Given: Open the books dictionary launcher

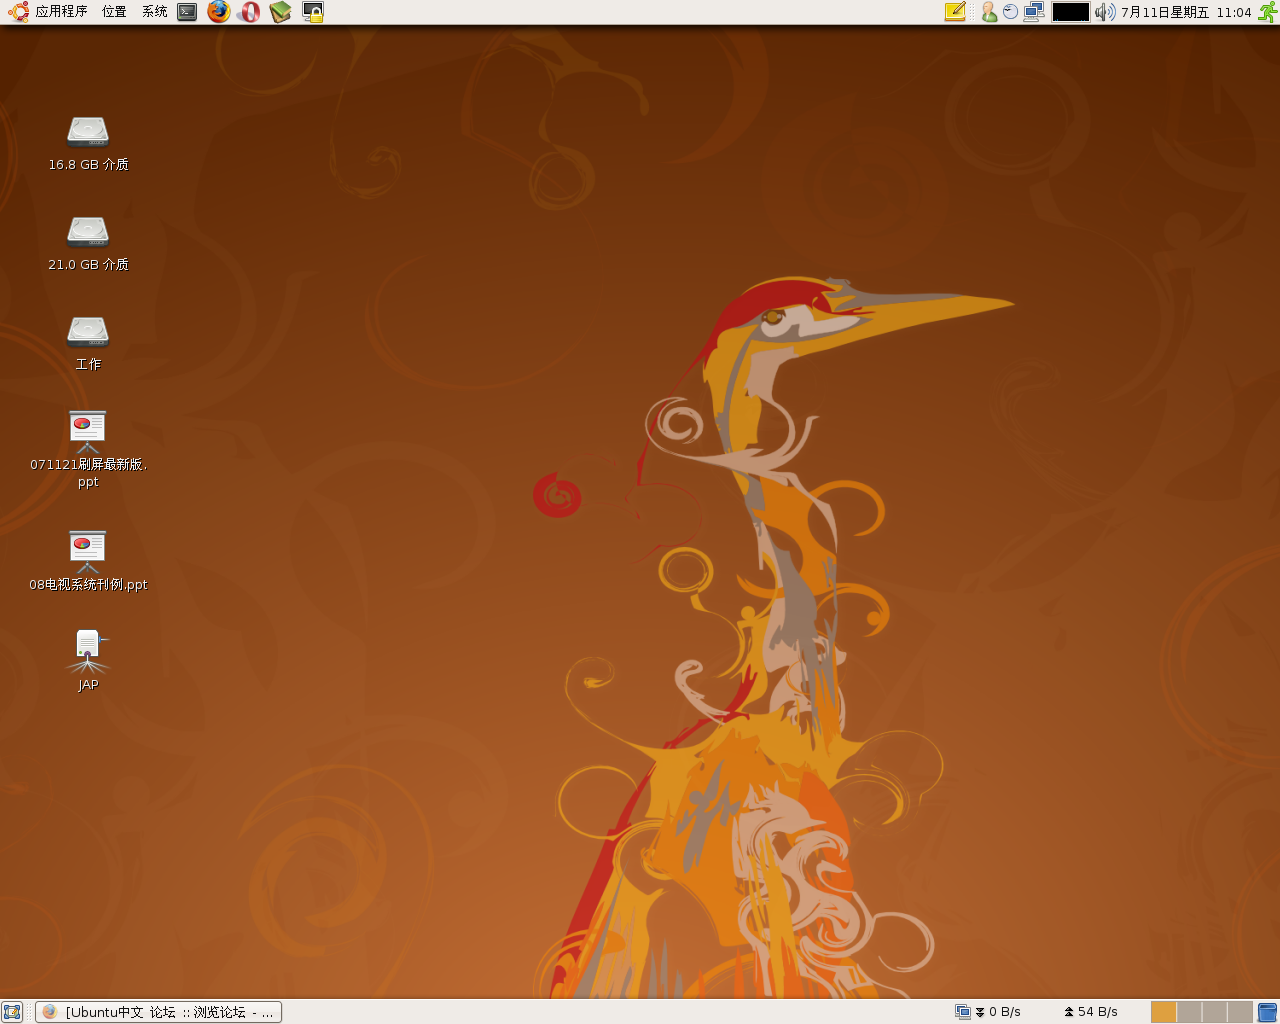Looking at the screenshot, I should (x=281, y=12).
